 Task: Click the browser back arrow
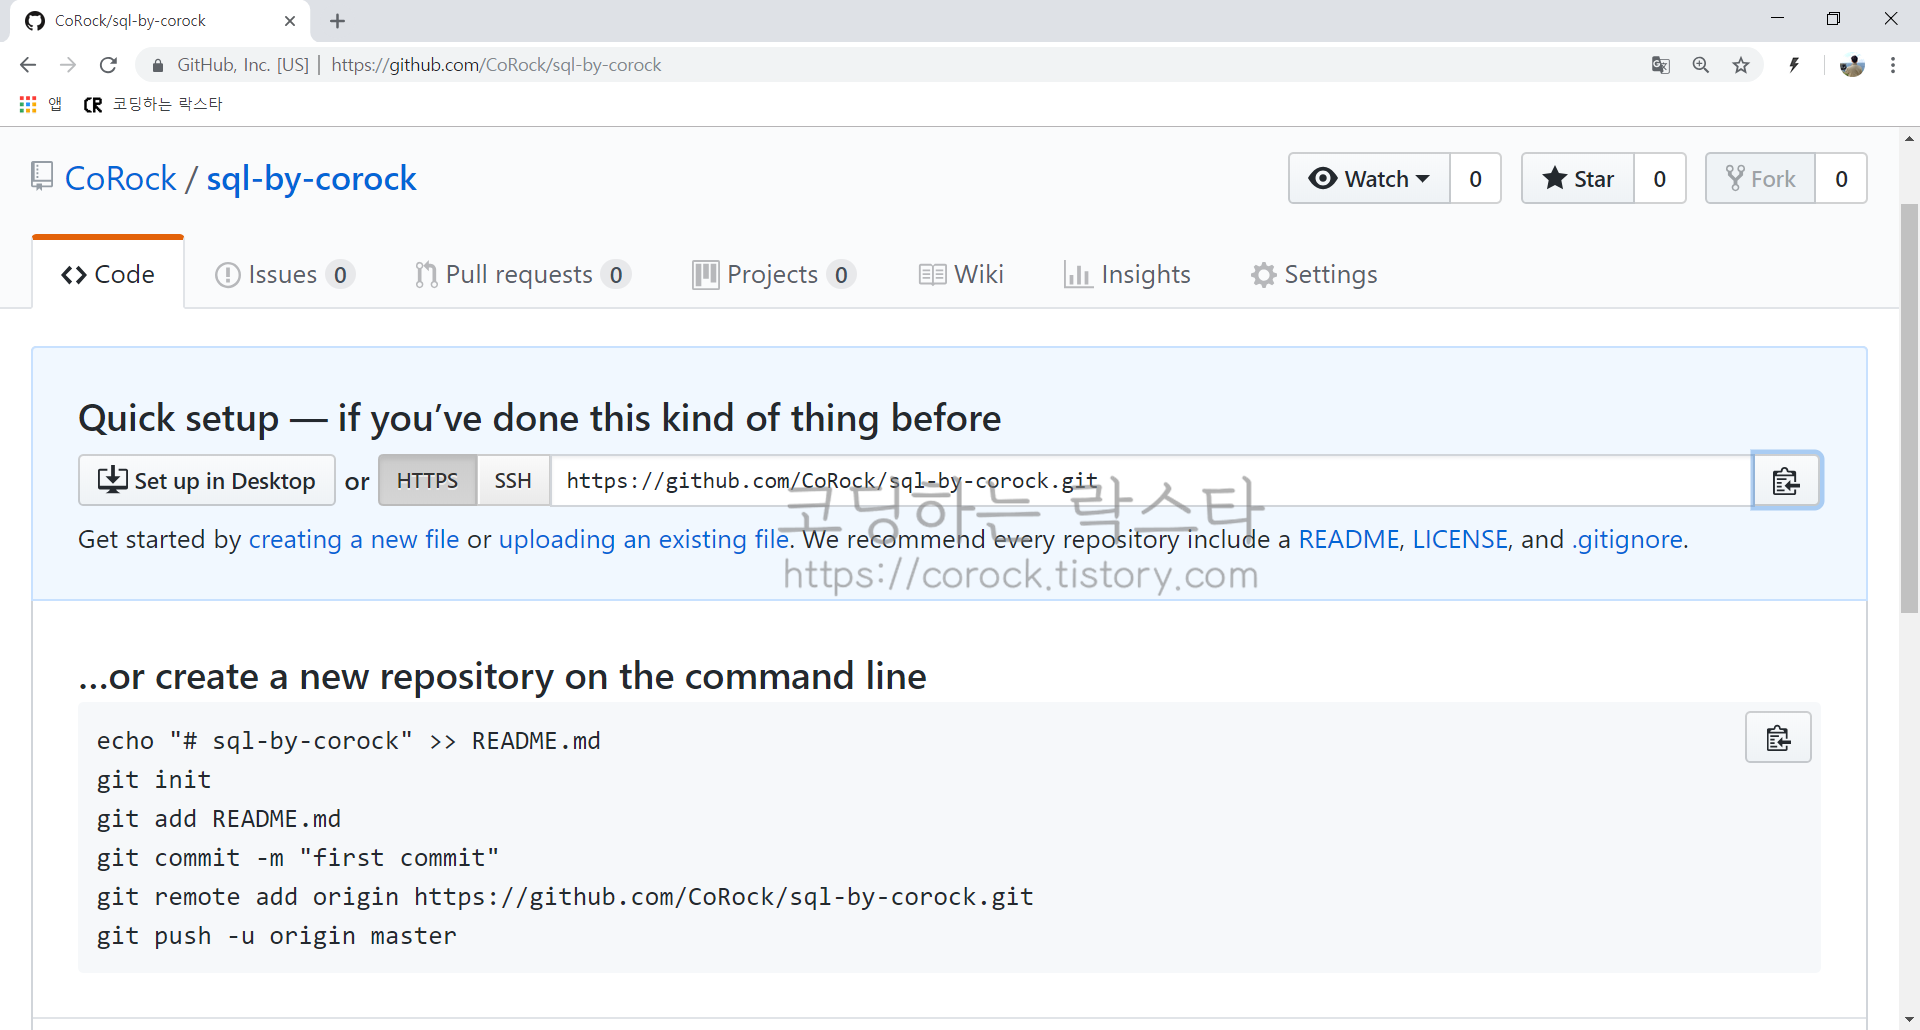tap(28, 65)
